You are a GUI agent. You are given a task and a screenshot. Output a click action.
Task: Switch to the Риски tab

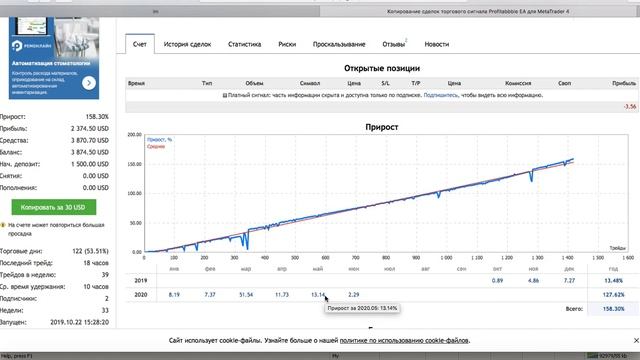pos(287,44)
